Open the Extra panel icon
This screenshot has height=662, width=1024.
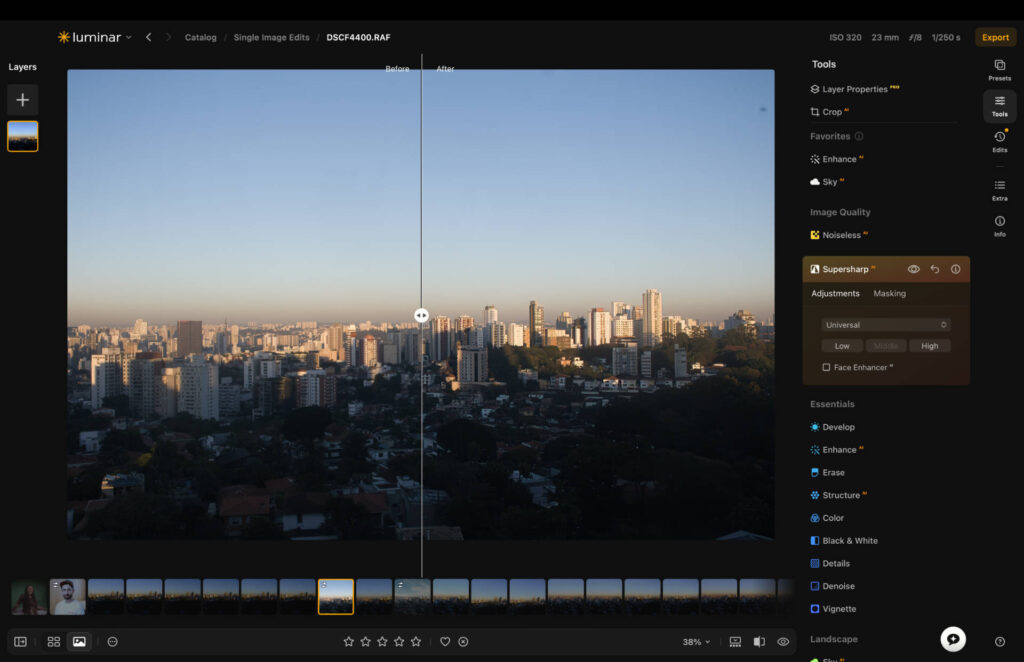tap(999, 190)
